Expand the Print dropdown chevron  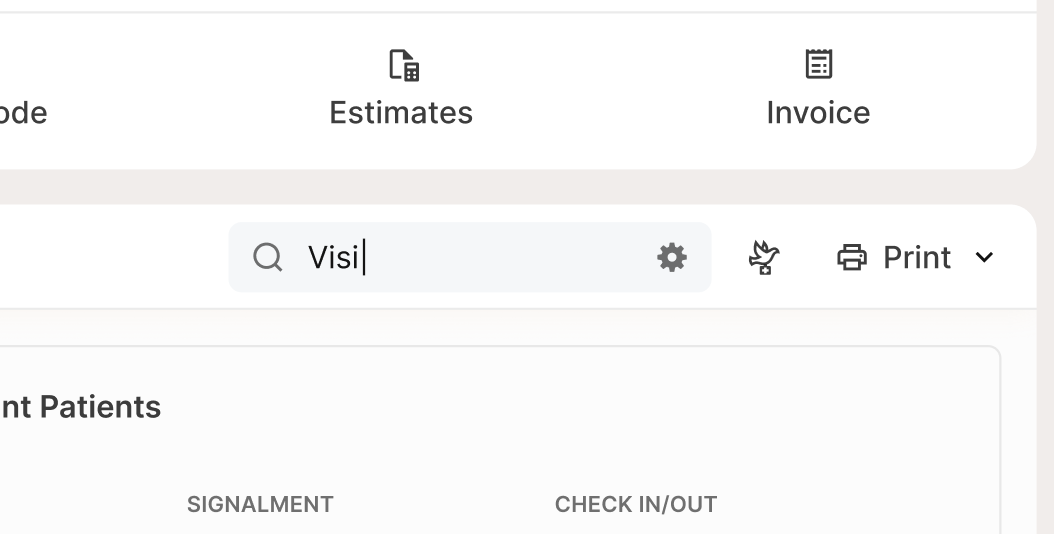point(984,258)
